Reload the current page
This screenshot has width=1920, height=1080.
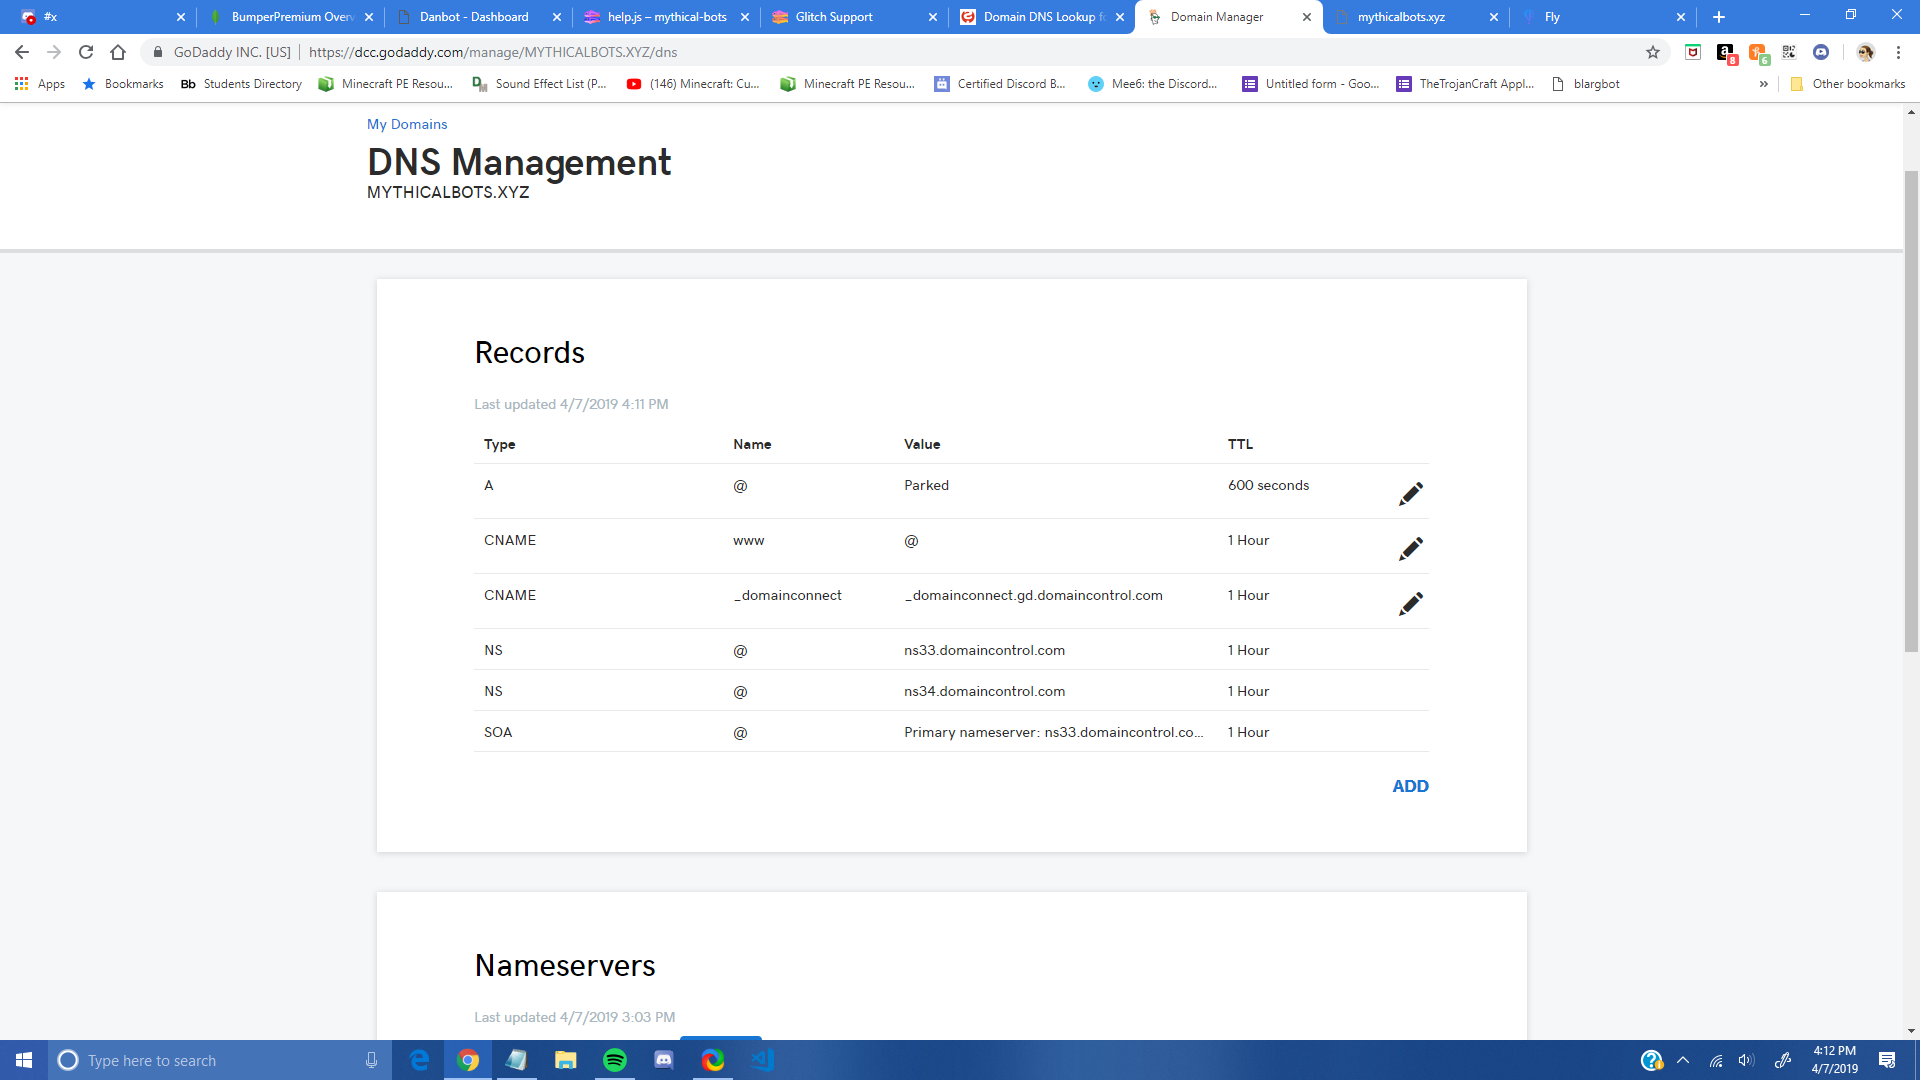tap(86, 52)
